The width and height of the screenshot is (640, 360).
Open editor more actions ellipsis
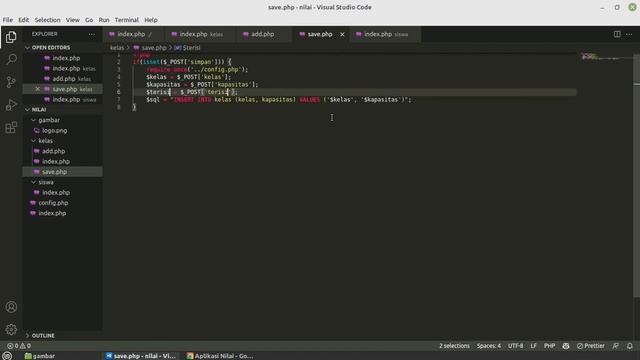(629, 34)
